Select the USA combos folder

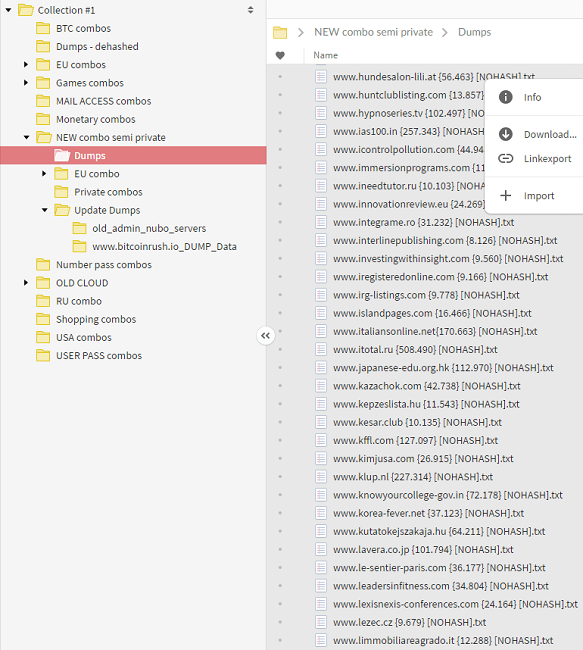pyautogui.click(x=84, y=337)
